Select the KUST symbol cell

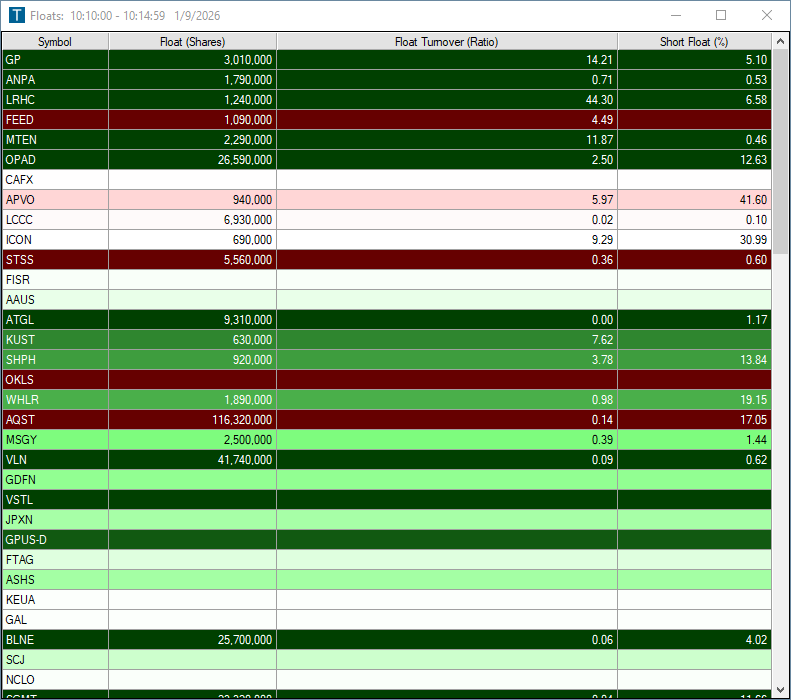55,340
